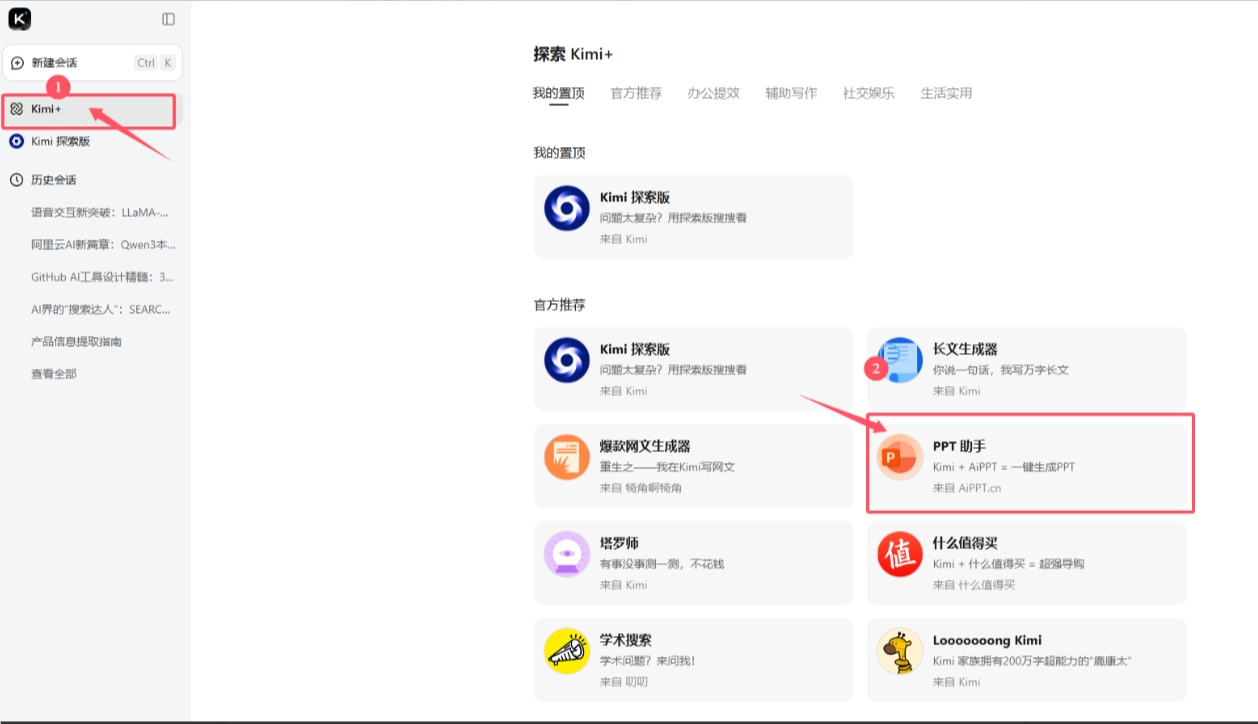Click the PPT 助手 PowerPoint icon

pos(900,457)
